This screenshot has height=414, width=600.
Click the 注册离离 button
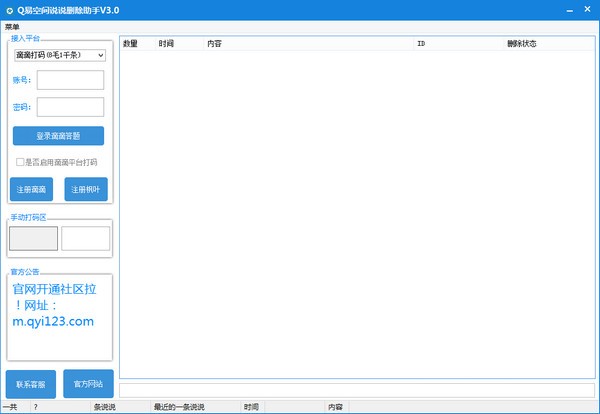click(x=30, y=189)
